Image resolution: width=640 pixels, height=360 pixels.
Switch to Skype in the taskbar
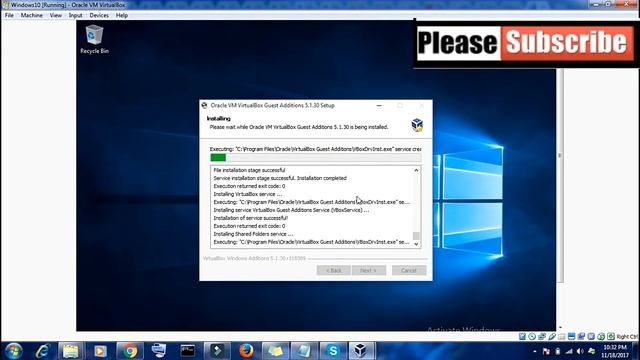(333, 351)
